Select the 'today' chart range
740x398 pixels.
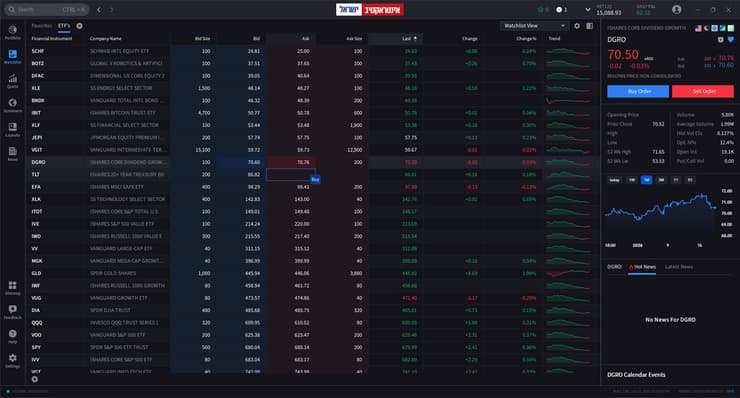[x=614, y=180]
